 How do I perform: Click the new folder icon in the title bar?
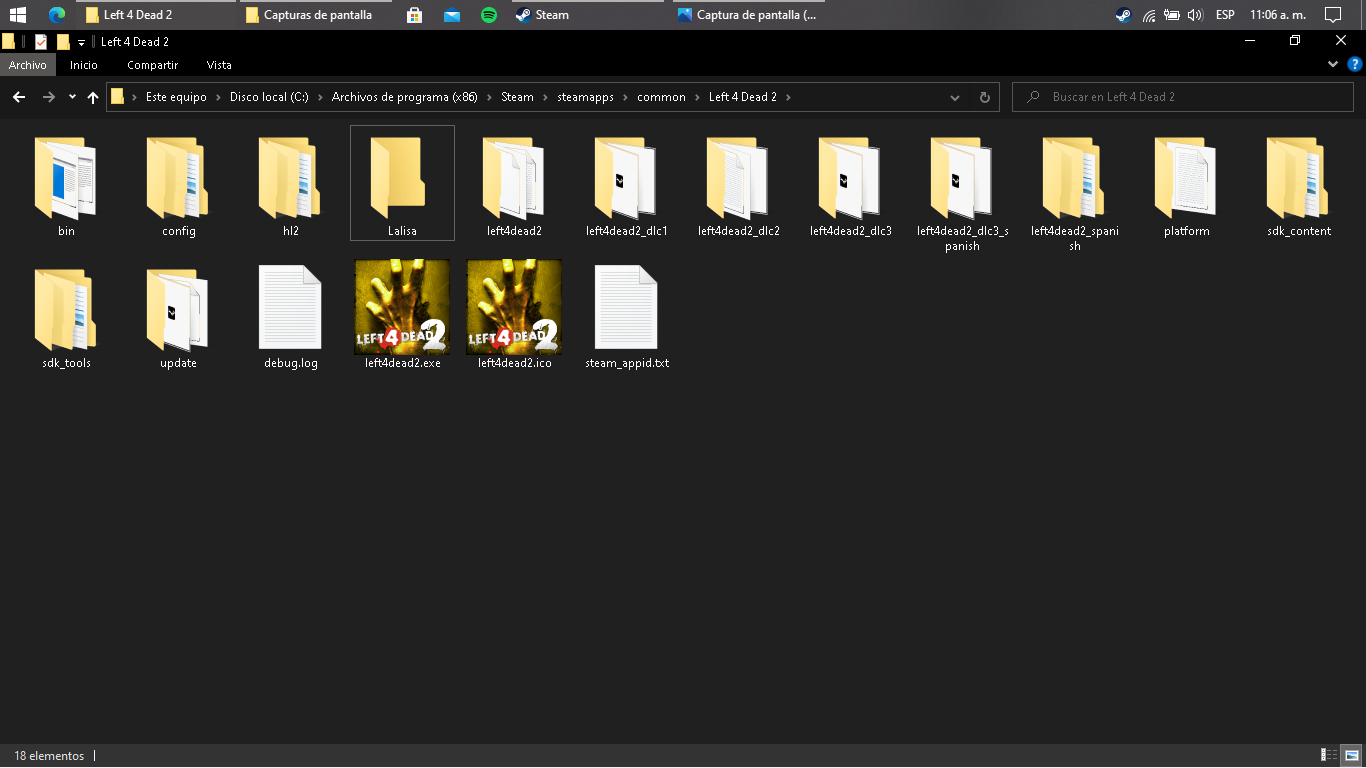[x=63, y=42]
